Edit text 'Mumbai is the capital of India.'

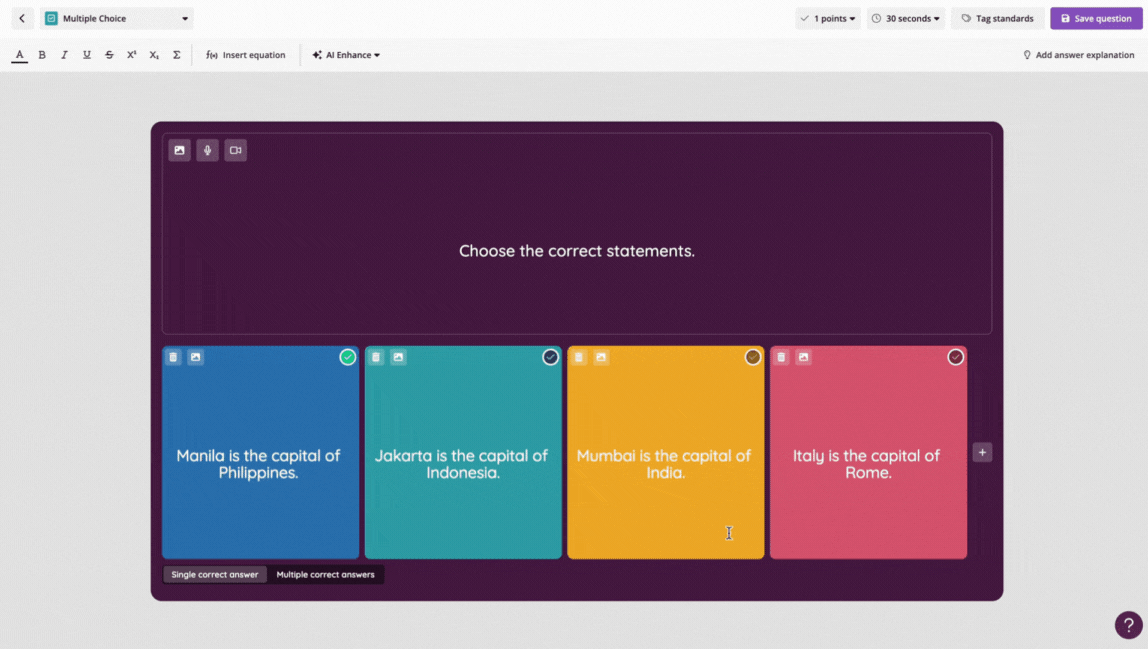point(664,464)
